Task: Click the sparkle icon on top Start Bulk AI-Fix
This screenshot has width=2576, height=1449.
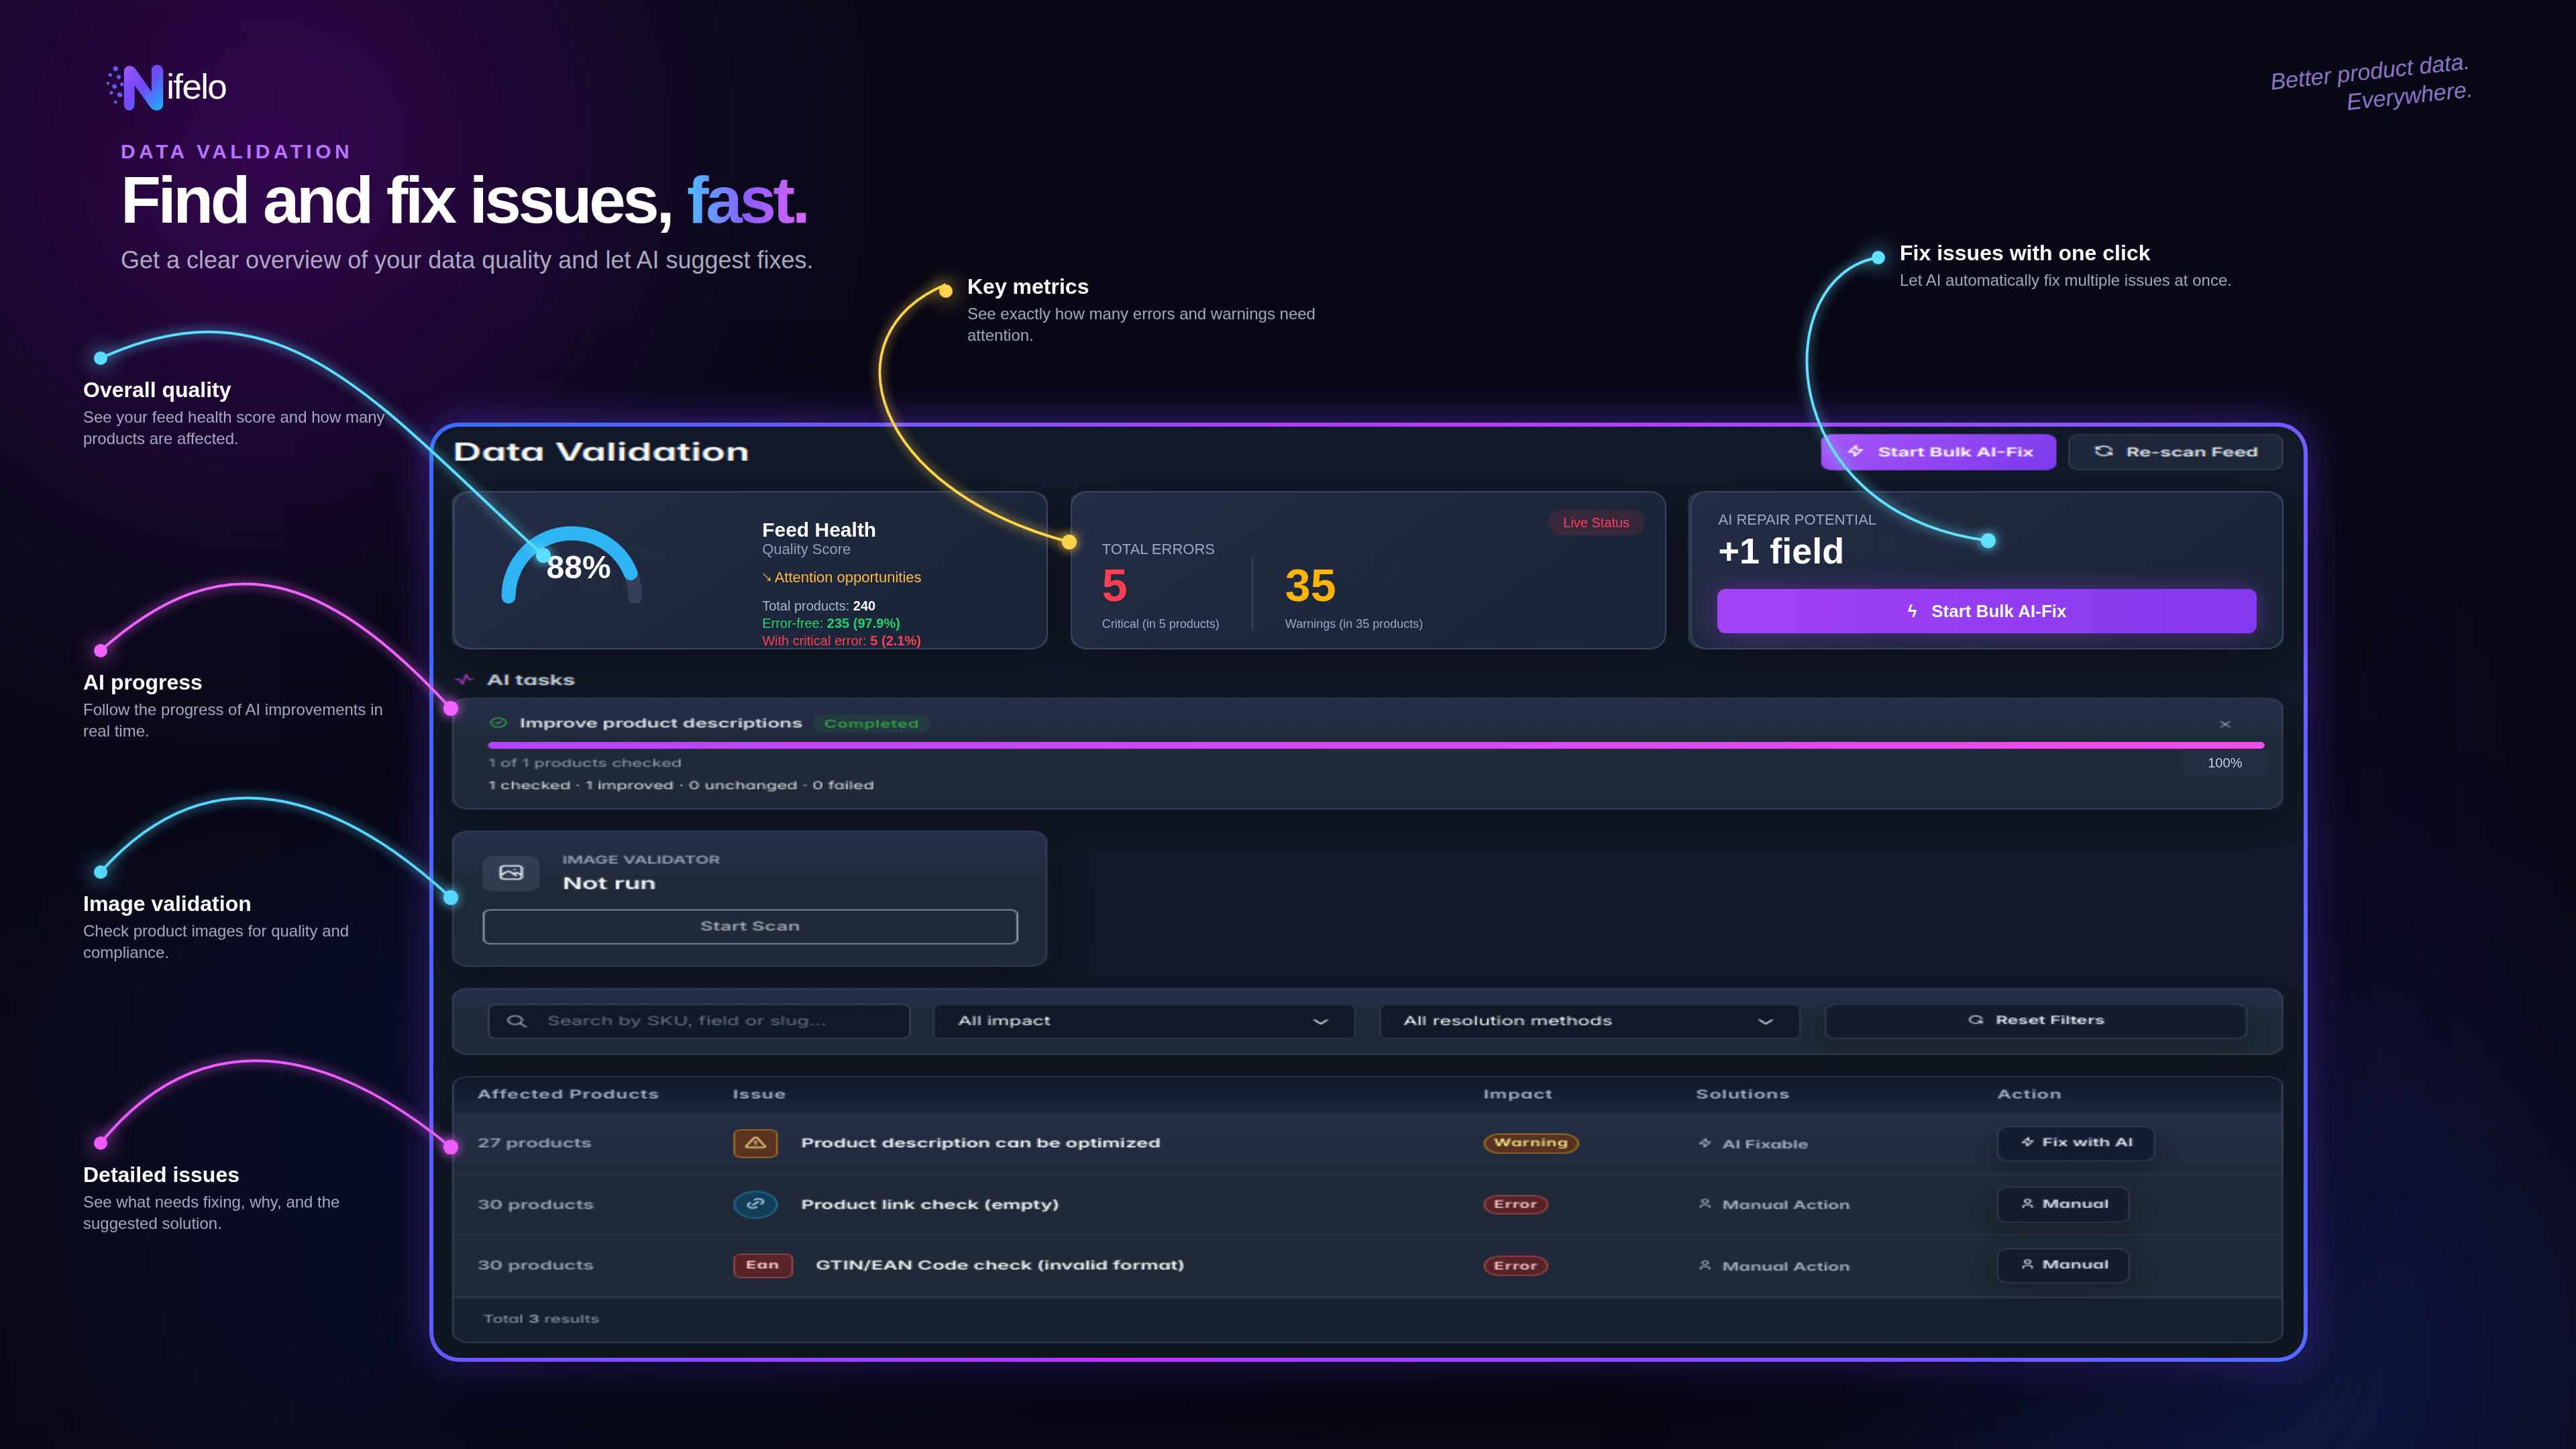Action: tap(1856, 451)
